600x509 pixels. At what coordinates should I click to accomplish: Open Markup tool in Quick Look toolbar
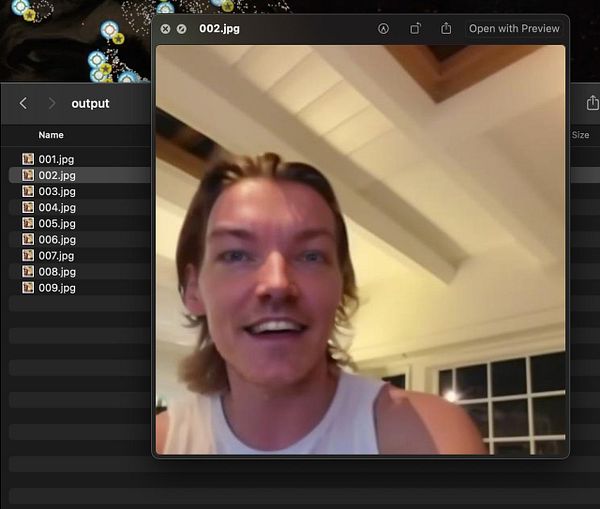tap(383, 29)
